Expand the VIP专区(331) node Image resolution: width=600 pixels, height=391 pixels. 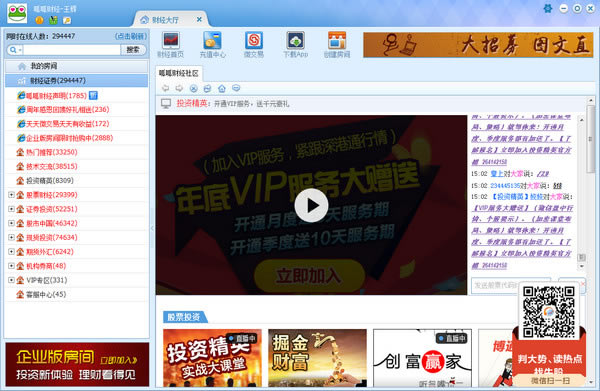pos(11,280)
